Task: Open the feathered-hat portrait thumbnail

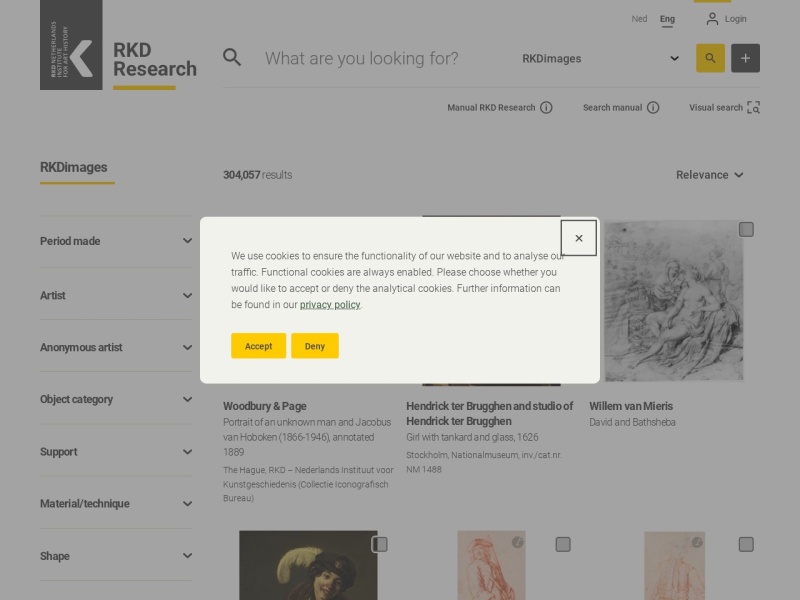Action: coord(308,565)
